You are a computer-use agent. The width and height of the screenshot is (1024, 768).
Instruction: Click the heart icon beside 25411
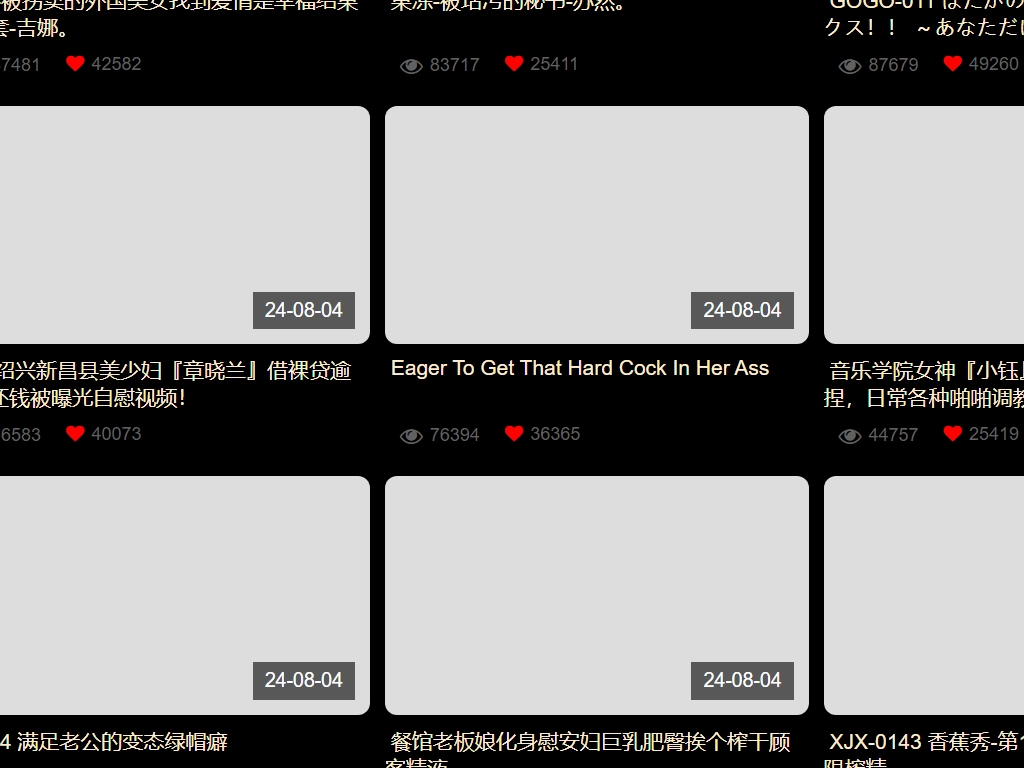[x=514, y=64]
